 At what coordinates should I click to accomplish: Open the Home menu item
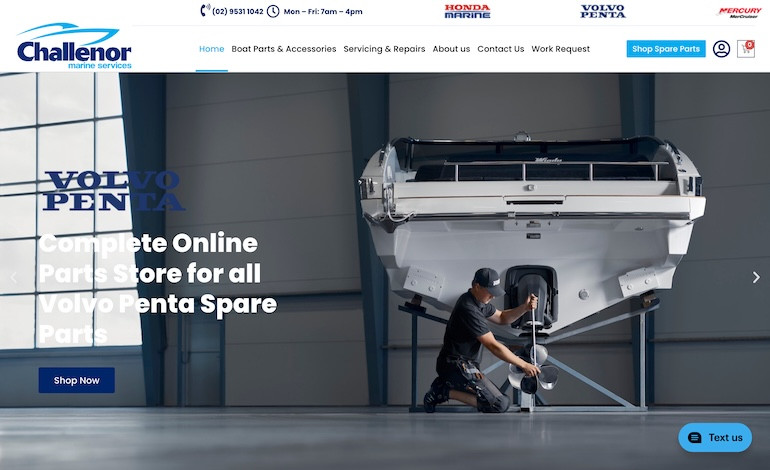coord(212,49)
